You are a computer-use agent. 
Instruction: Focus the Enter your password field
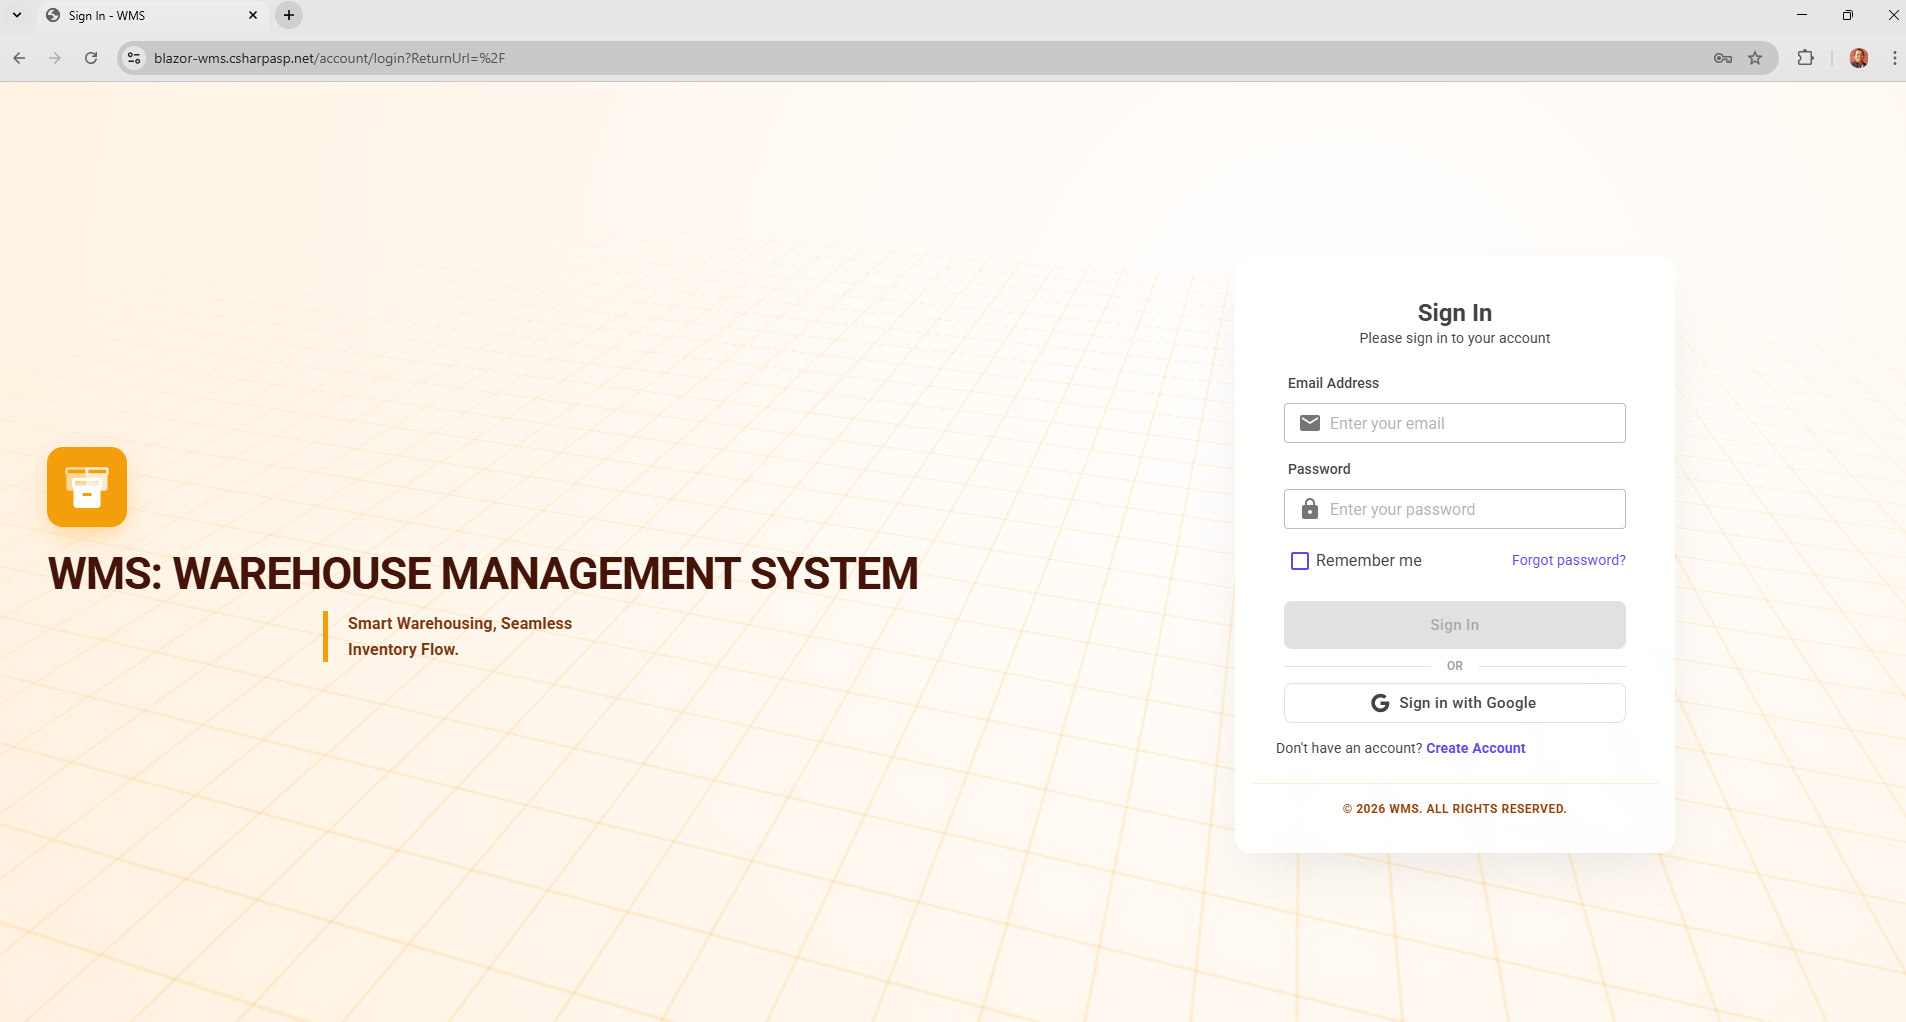tap(1470, 509)
